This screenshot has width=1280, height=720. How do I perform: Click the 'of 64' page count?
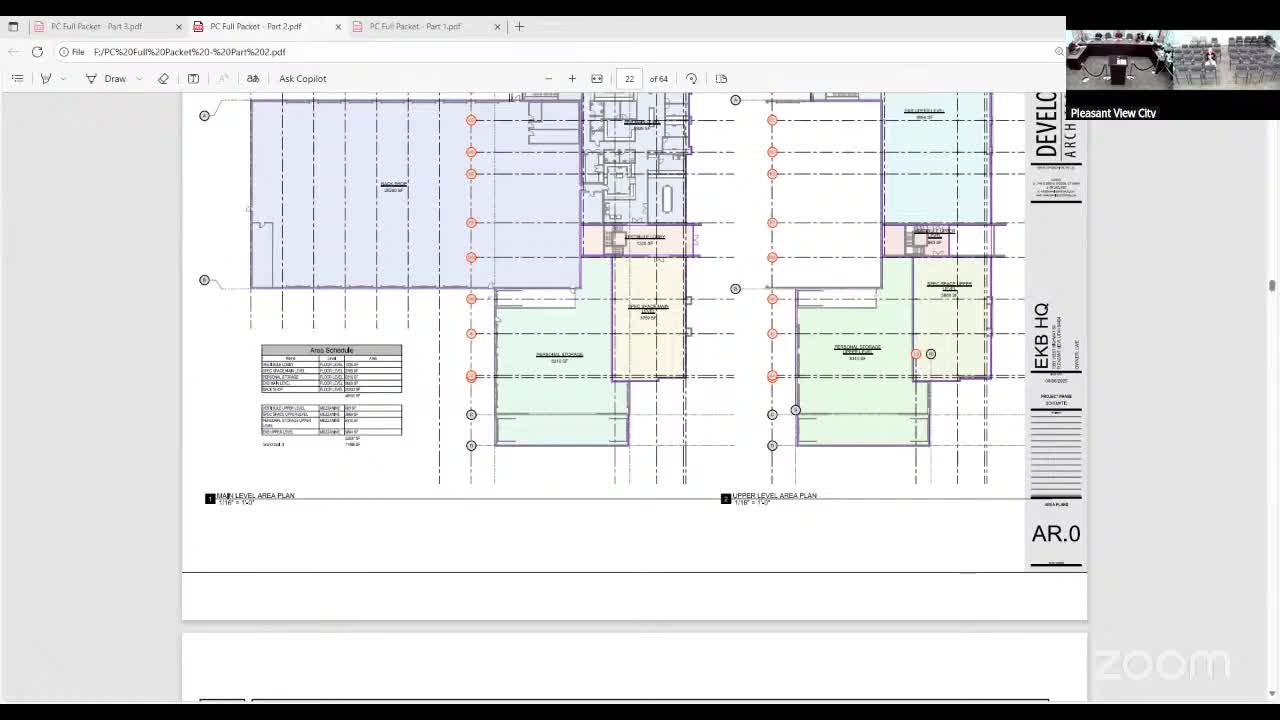pos(659,78)
